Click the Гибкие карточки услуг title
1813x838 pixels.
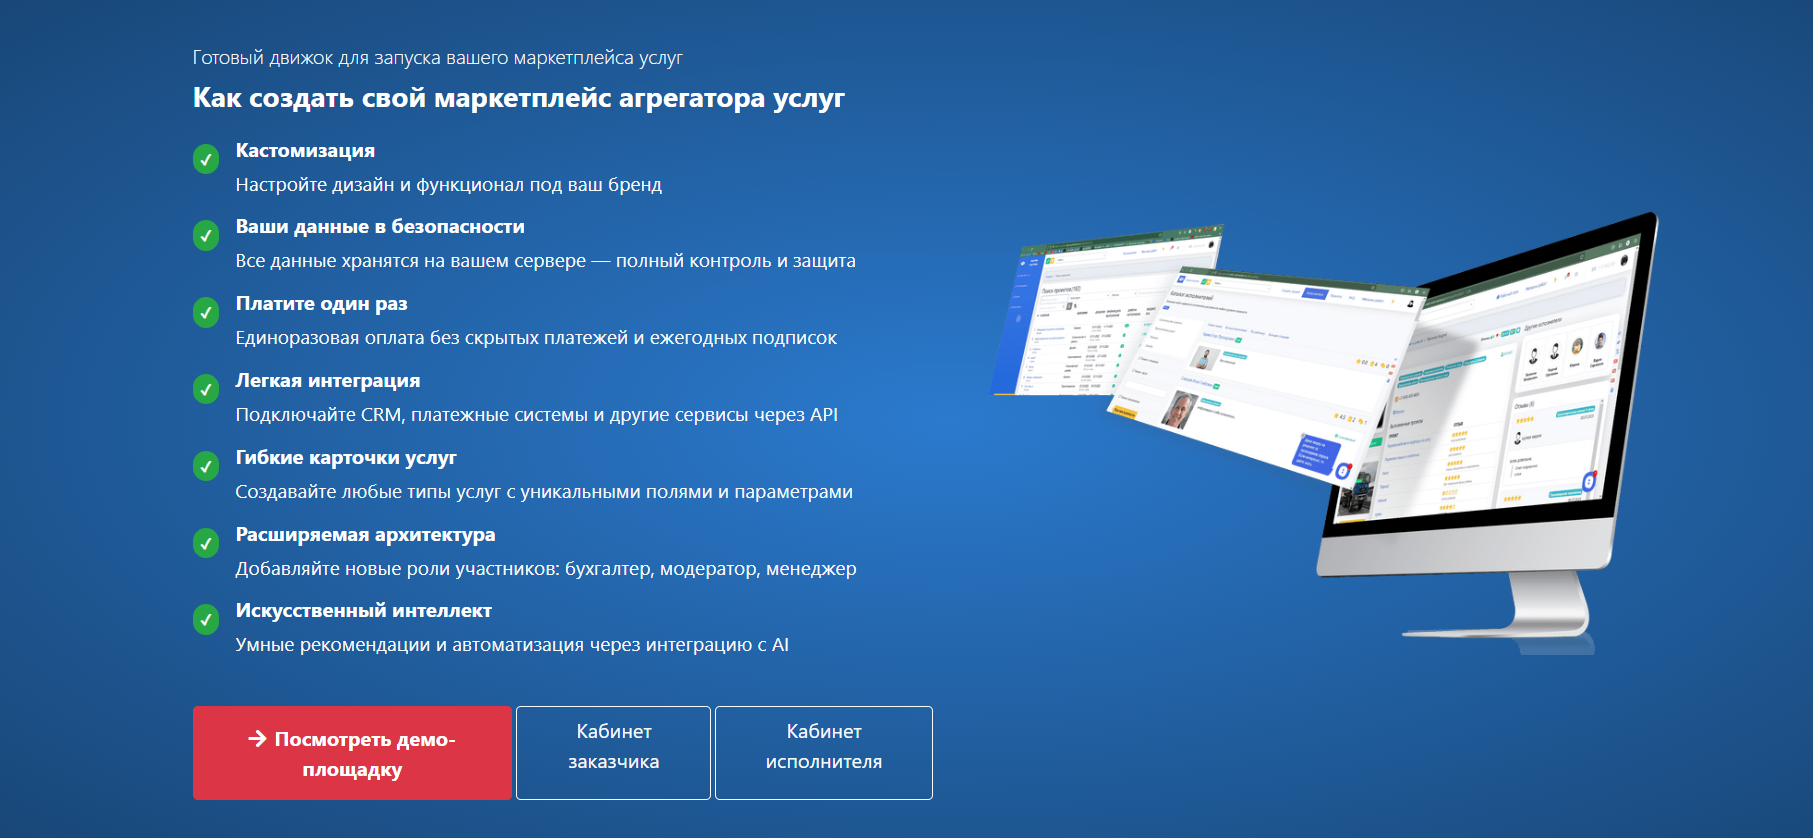click(346, 458)
